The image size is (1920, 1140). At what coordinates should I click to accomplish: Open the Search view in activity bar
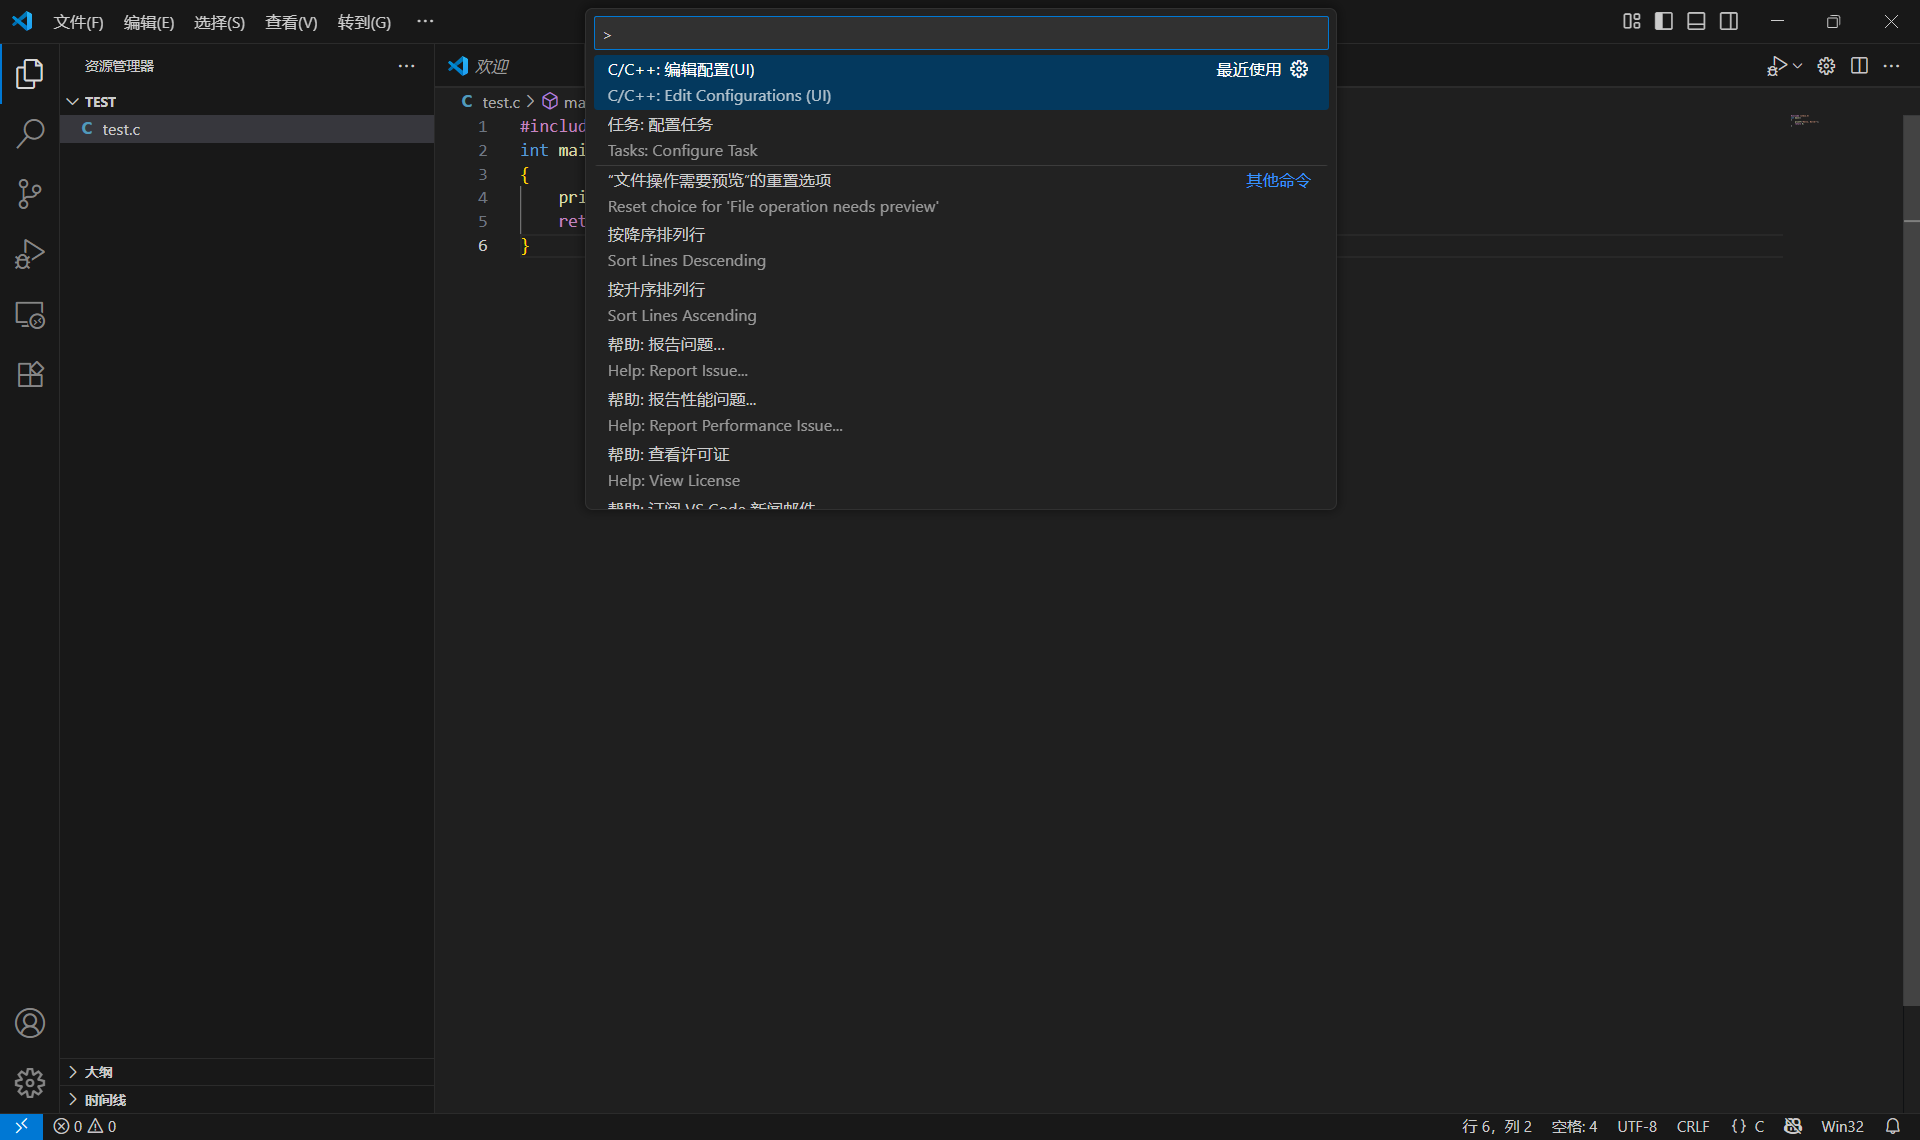[30, 133]
